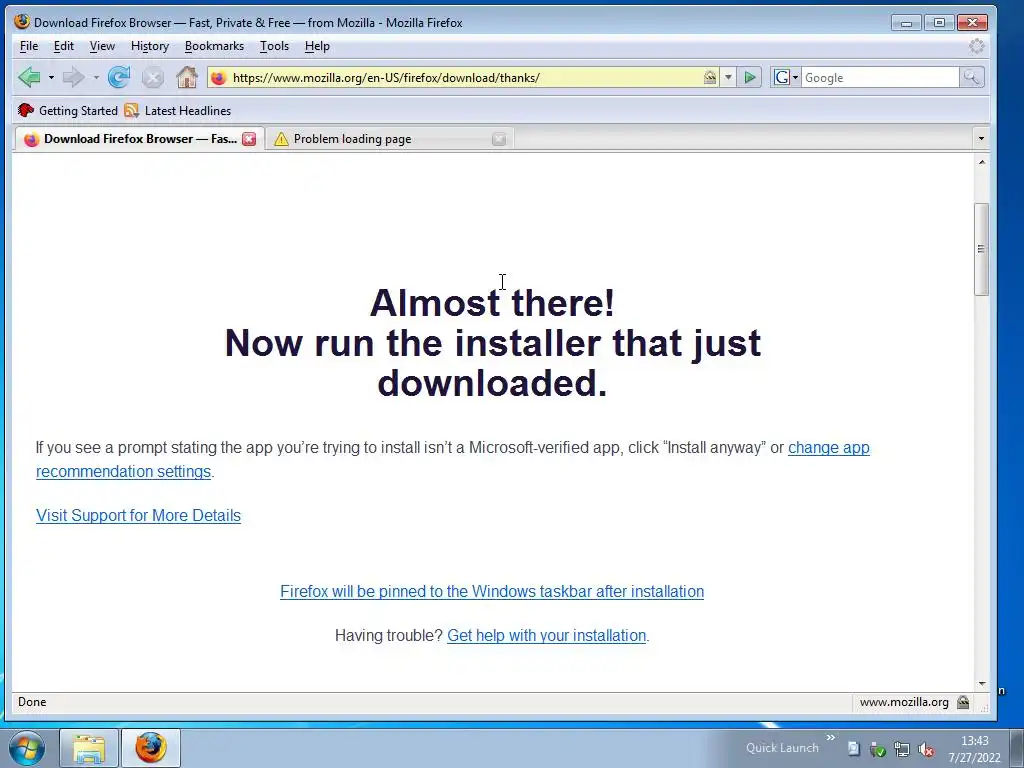Screen dimensions: 1024x768
Task: Open the View menu
Action: click(102, 46)
